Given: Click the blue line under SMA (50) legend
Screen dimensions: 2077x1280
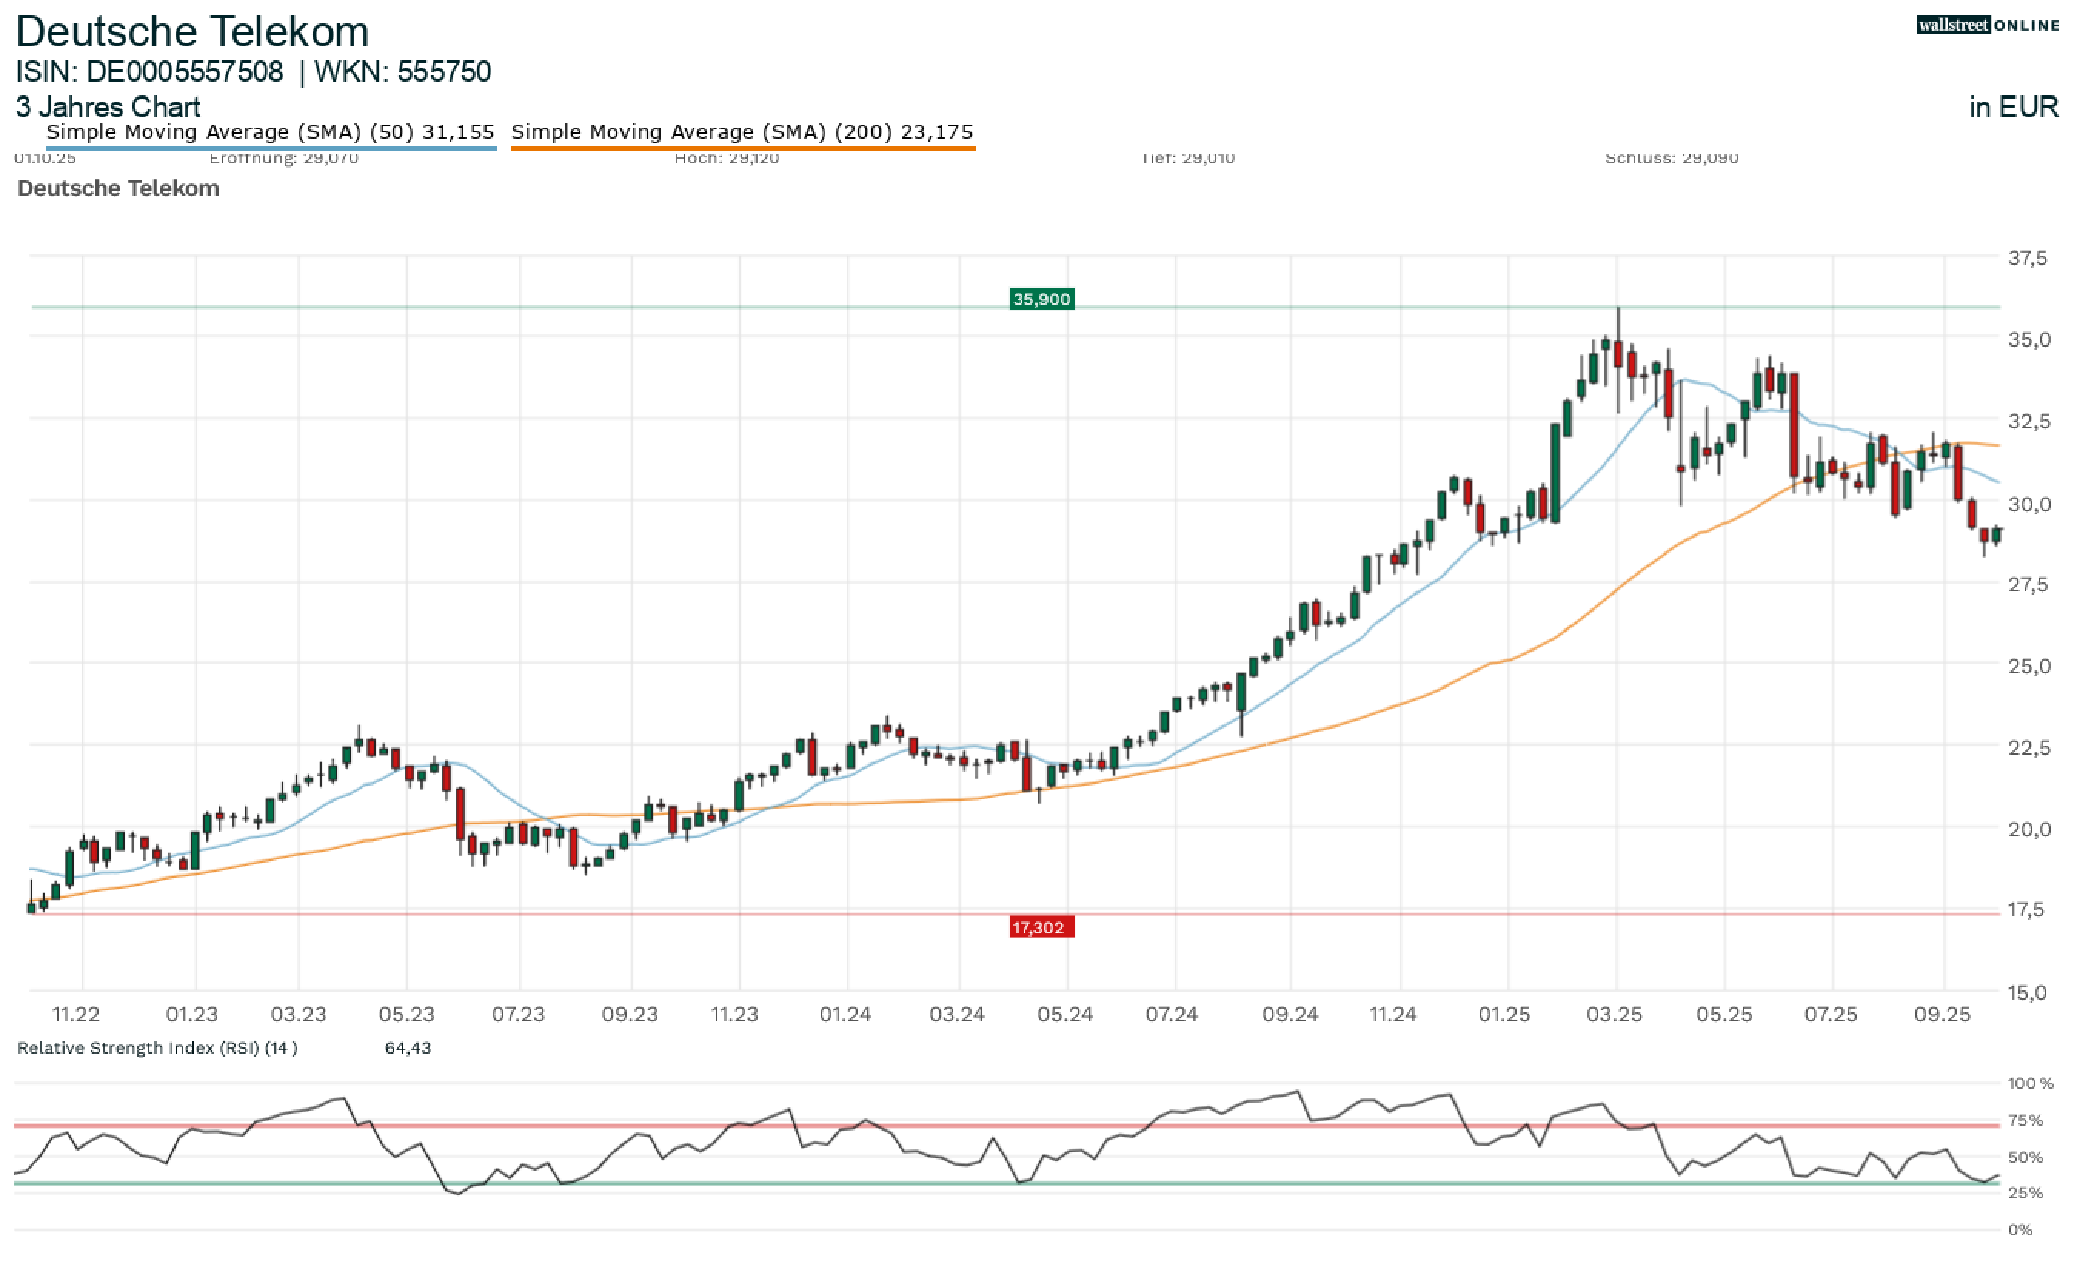Looking at the screenshot, I should coord(270,149).
